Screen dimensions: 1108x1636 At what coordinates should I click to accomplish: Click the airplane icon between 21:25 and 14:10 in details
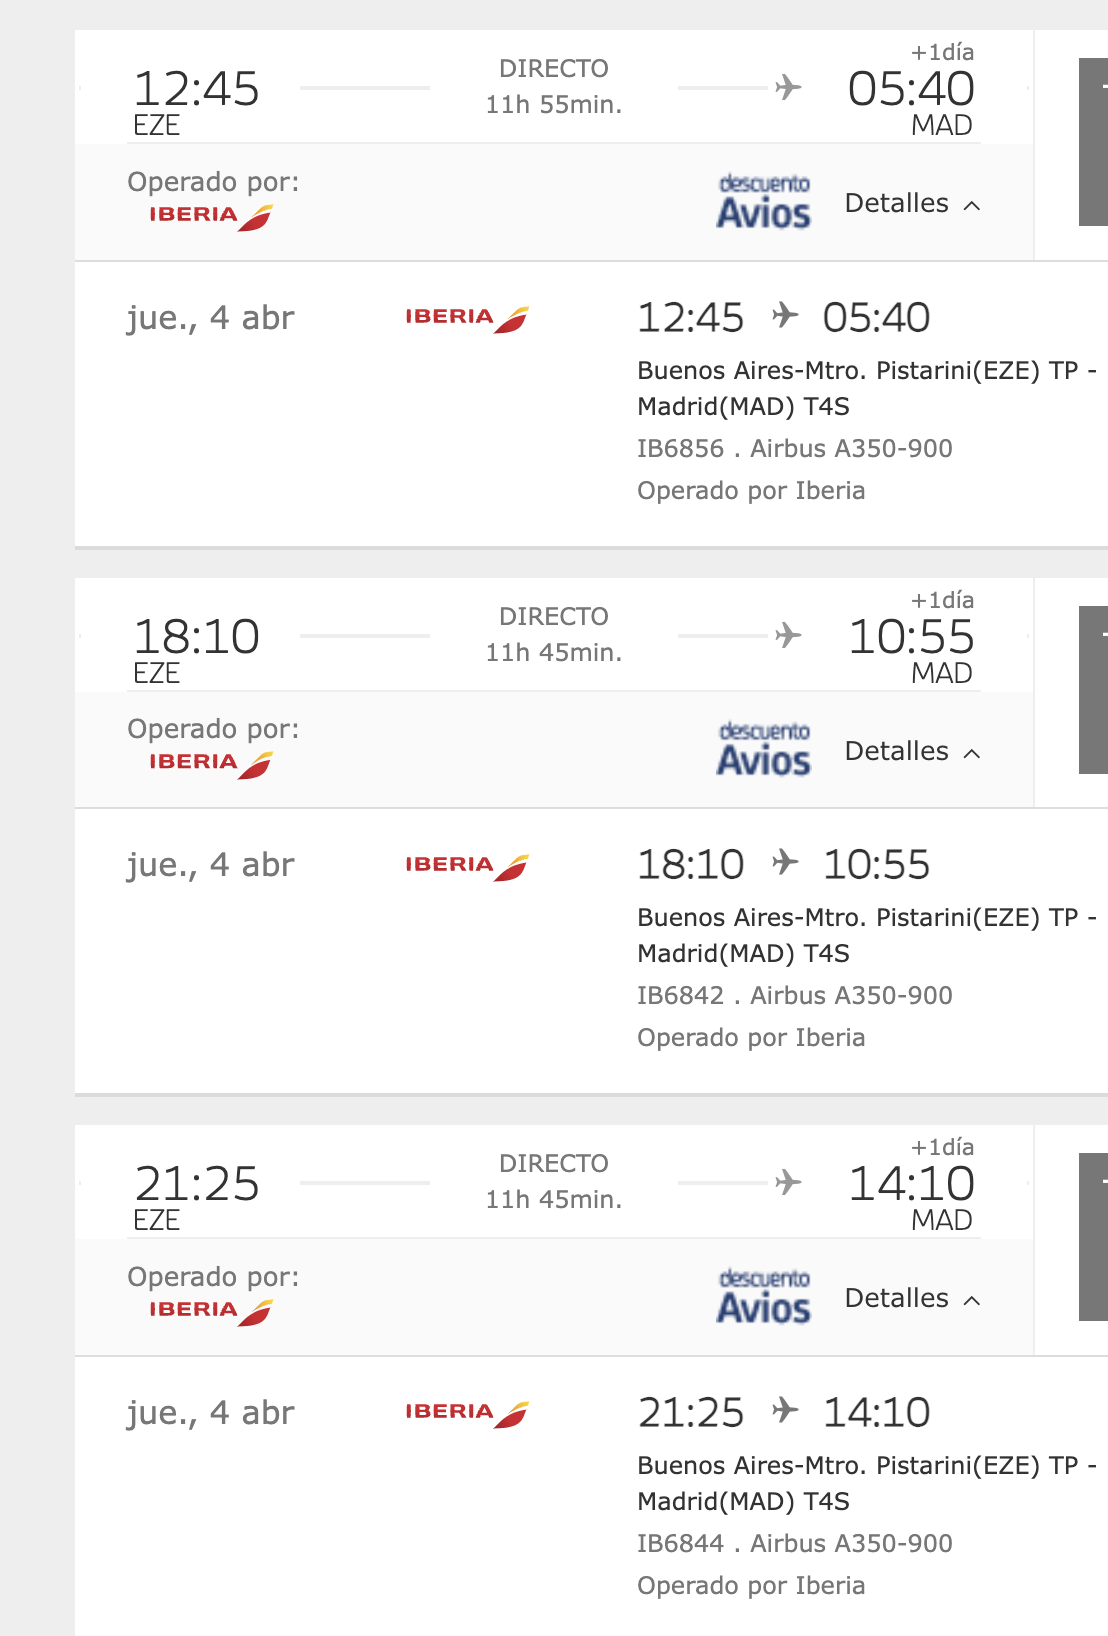tap(785, 1410)
